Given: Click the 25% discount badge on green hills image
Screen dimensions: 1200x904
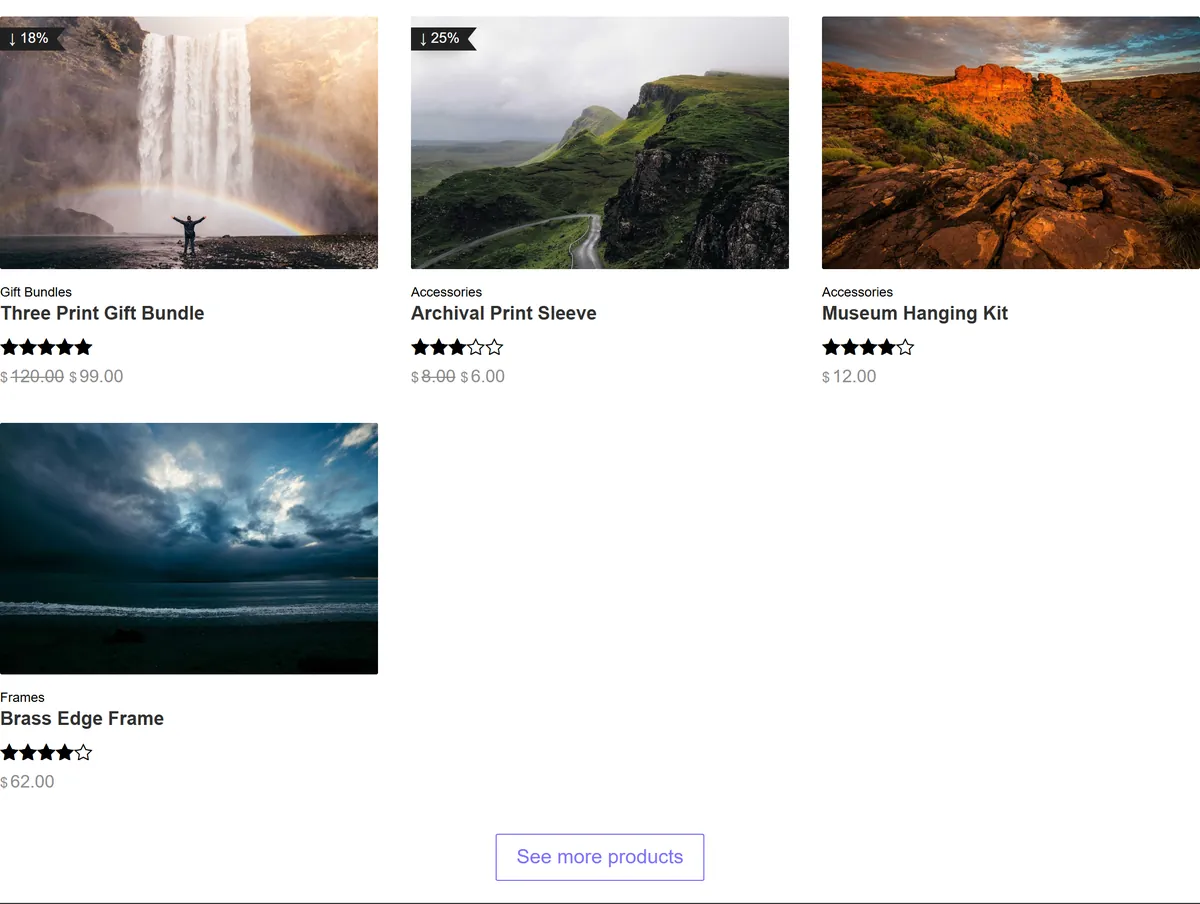Looking at the screenshot, I should [443, 38].
